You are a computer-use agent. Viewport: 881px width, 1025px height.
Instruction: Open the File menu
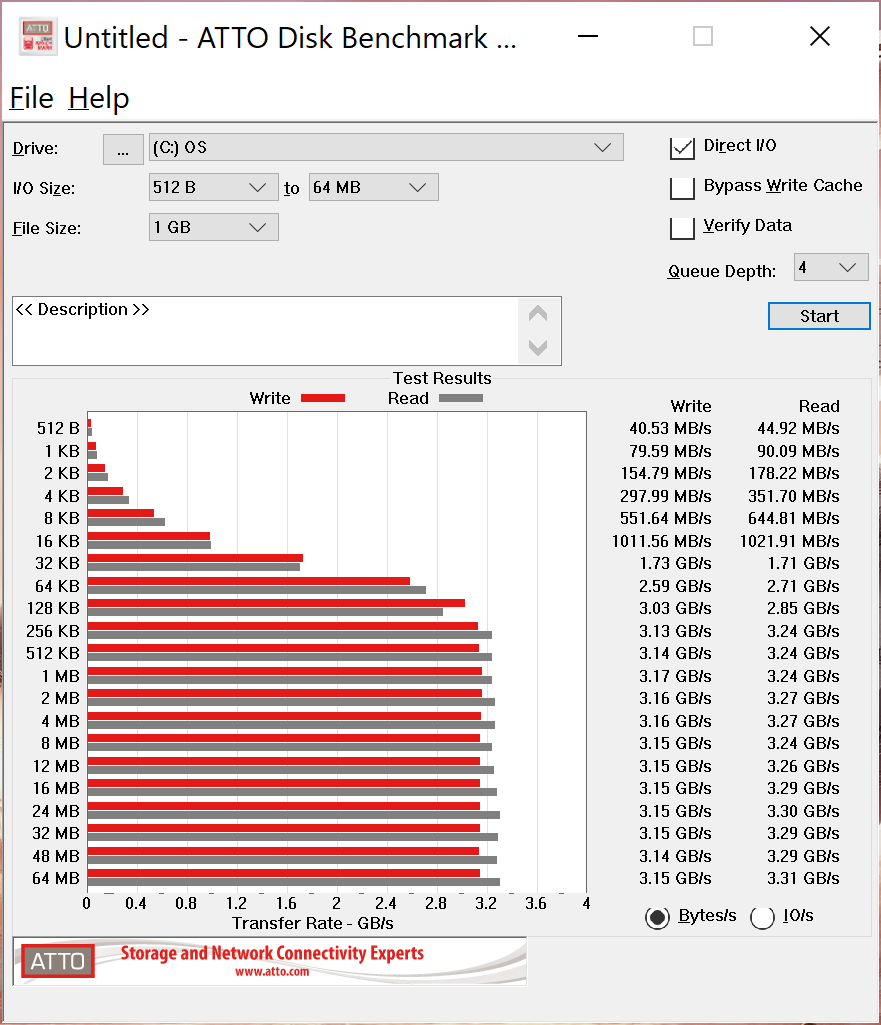pos(31,98)
